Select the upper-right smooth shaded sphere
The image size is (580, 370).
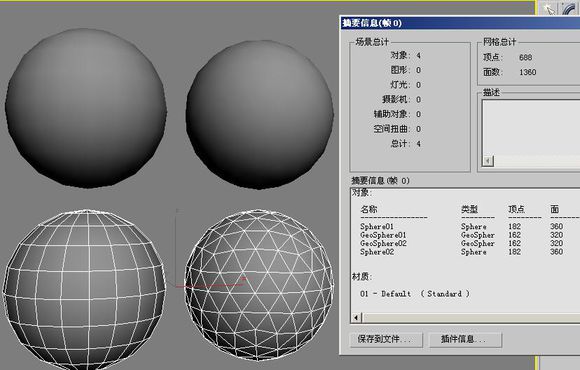coord(260,115)
